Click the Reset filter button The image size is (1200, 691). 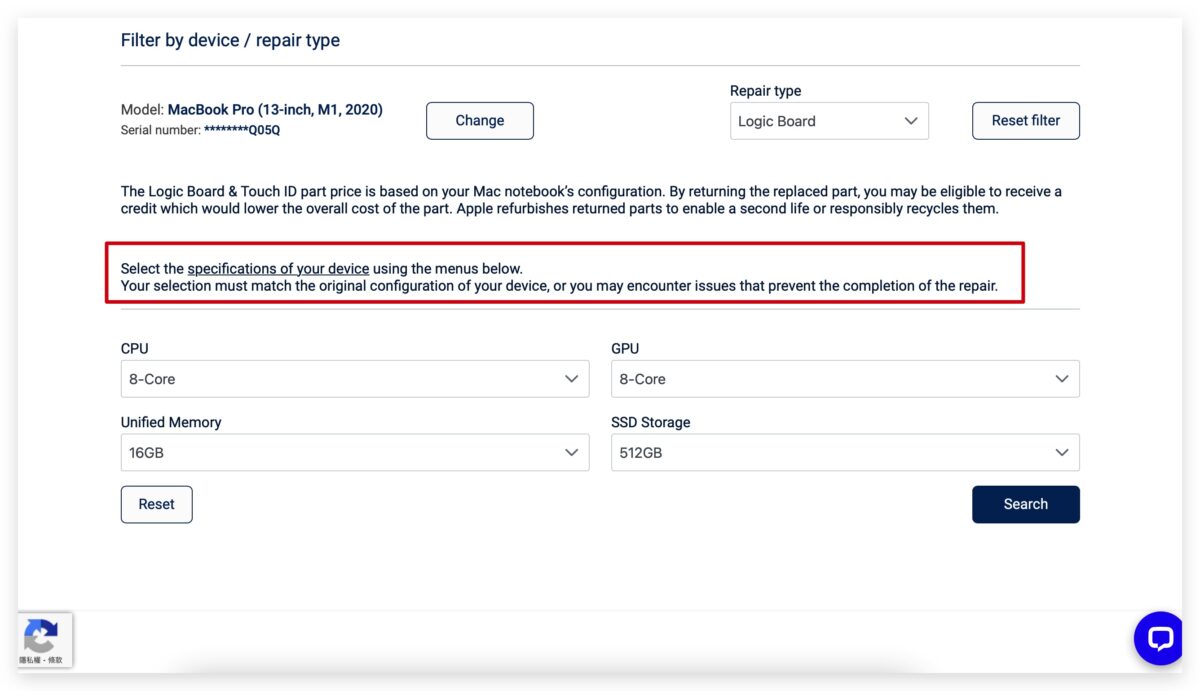click(x=1026, y=121)
